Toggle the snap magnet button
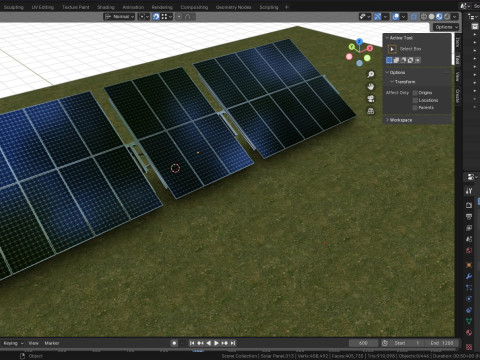Viewport: 480px width, 360px height. [x=156, y=17]
